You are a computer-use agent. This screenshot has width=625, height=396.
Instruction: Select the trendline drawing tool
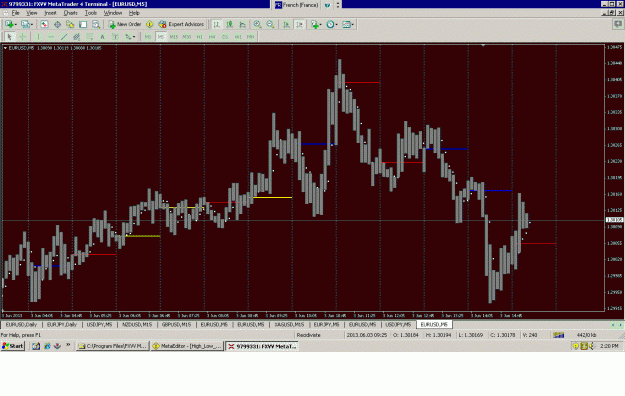click(x=64, y=37)
